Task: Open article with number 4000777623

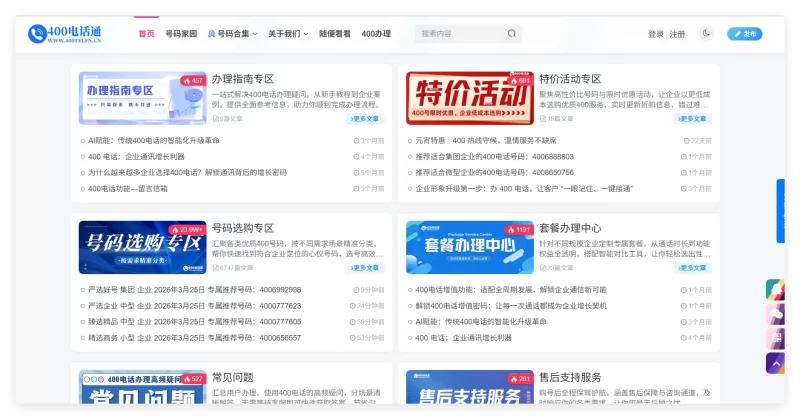Action: pyautogui.click(x=194, y=306)
